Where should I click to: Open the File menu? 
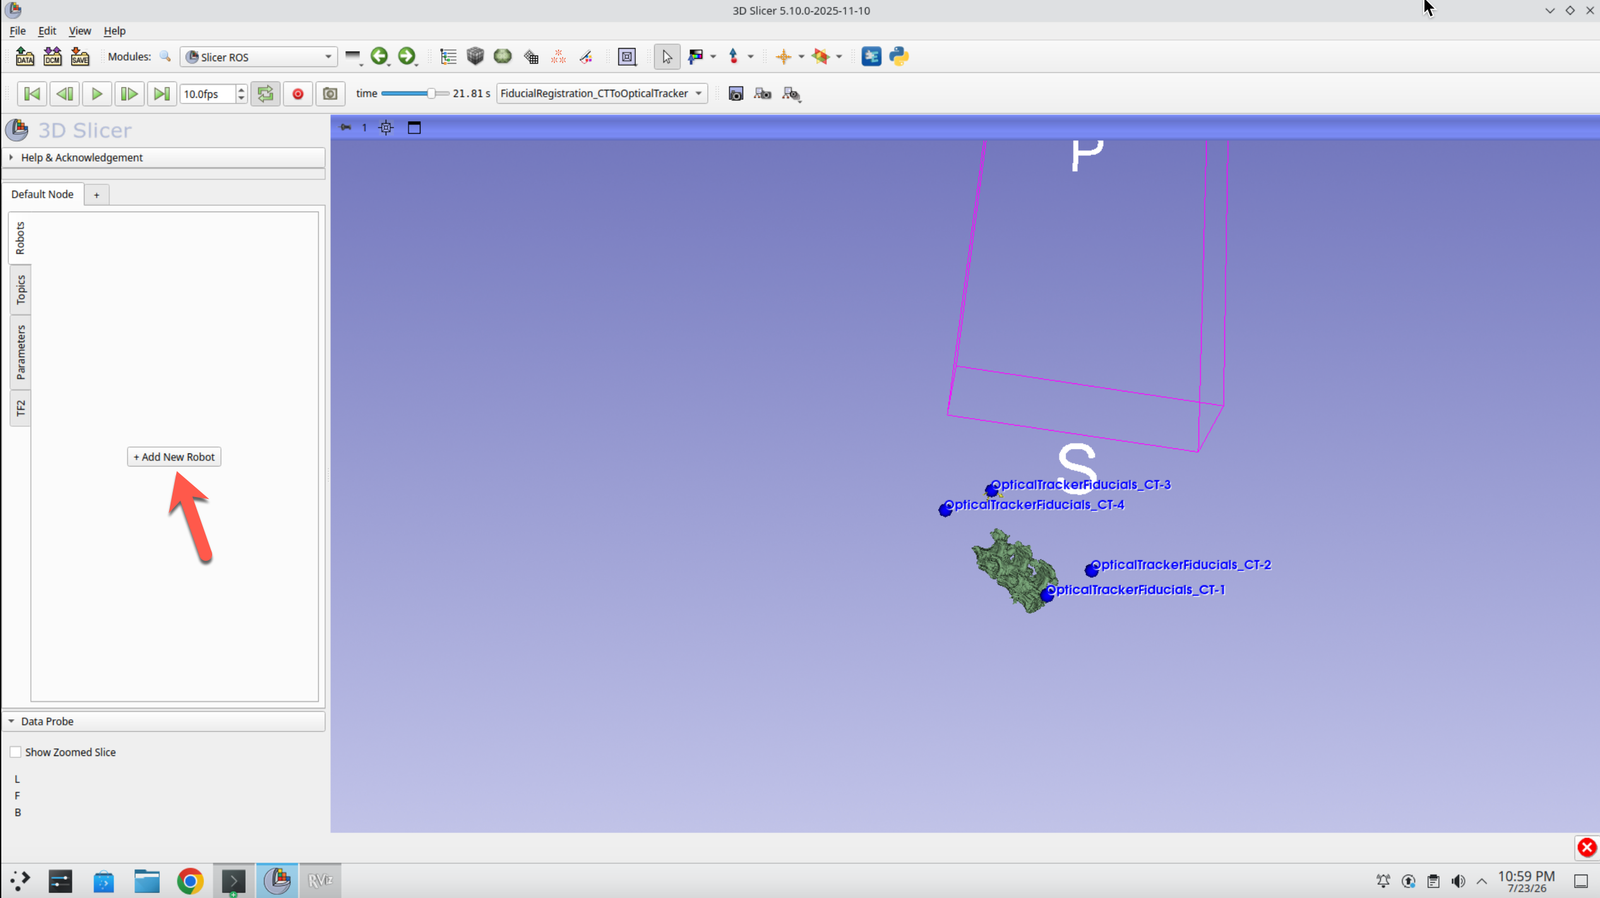pyautogui.click(x=18, y=31)
